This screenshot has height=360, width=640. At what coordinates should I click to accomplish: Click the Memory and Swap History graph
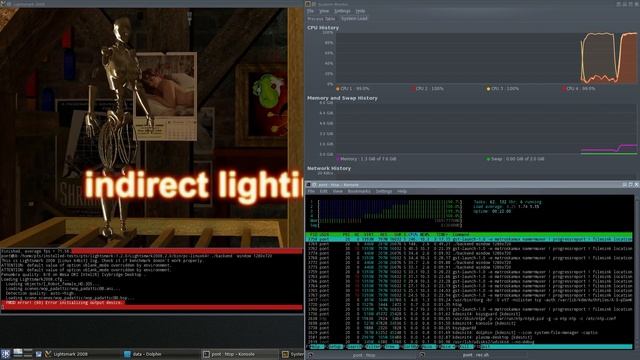click(486, 129)
